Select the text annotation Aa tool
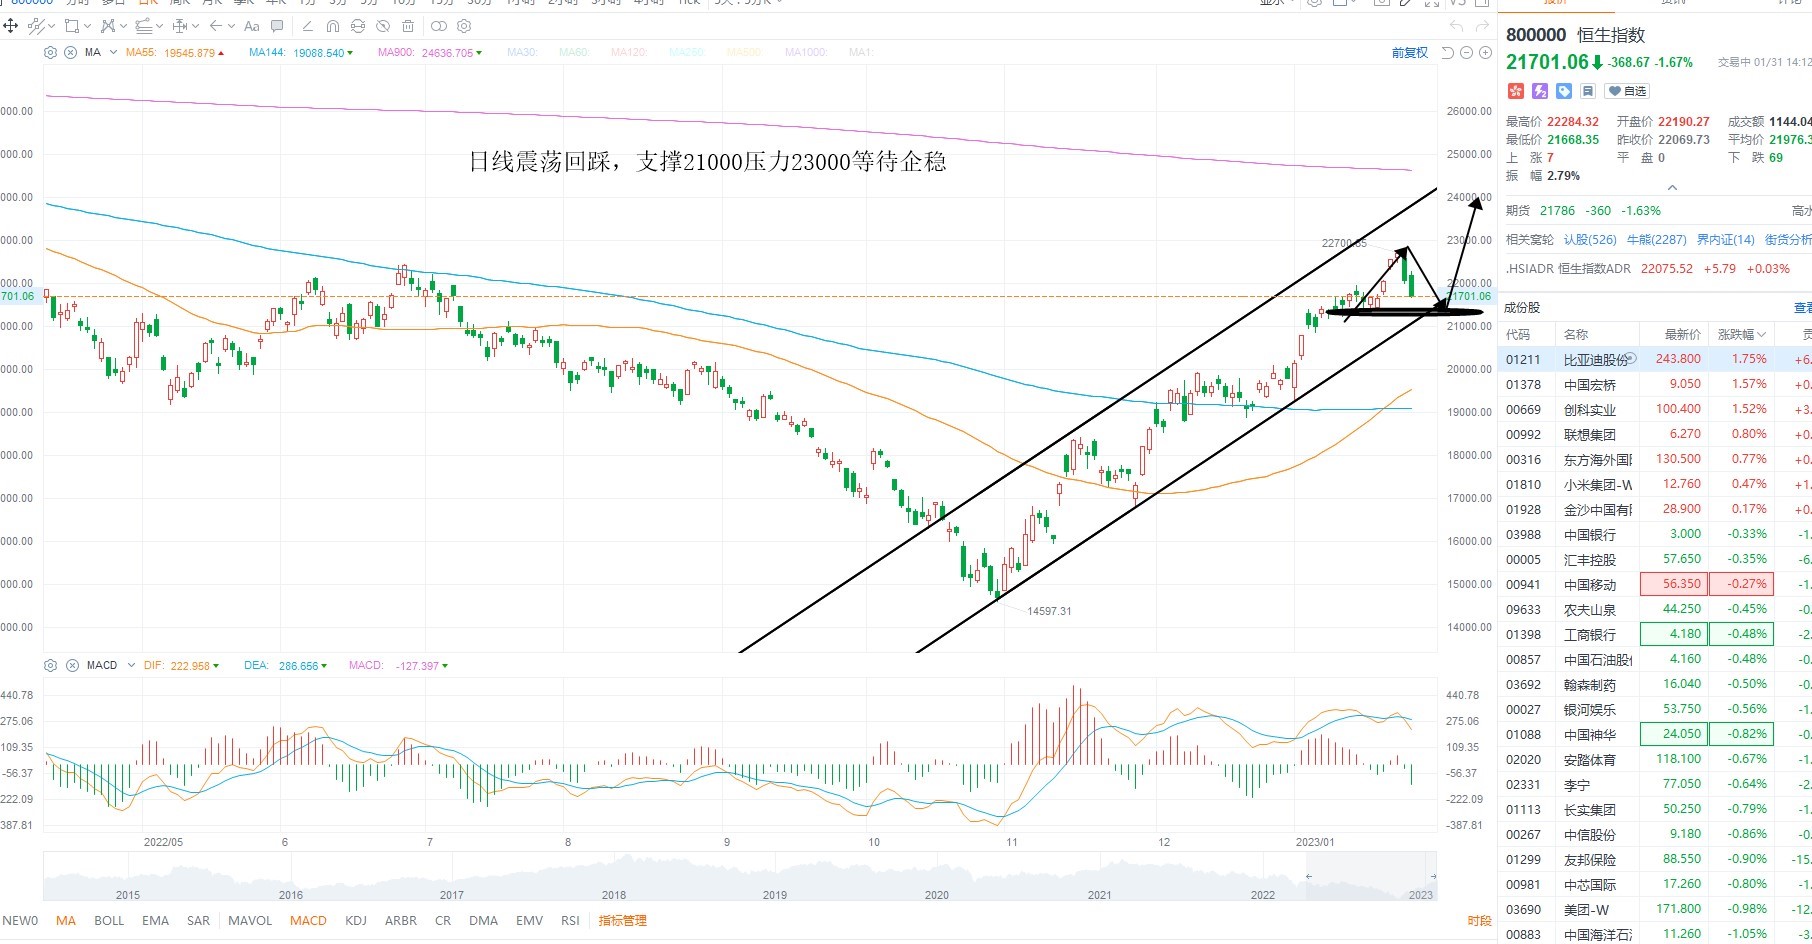Screen dimensions: 1812x944 (x=252, y=26)
